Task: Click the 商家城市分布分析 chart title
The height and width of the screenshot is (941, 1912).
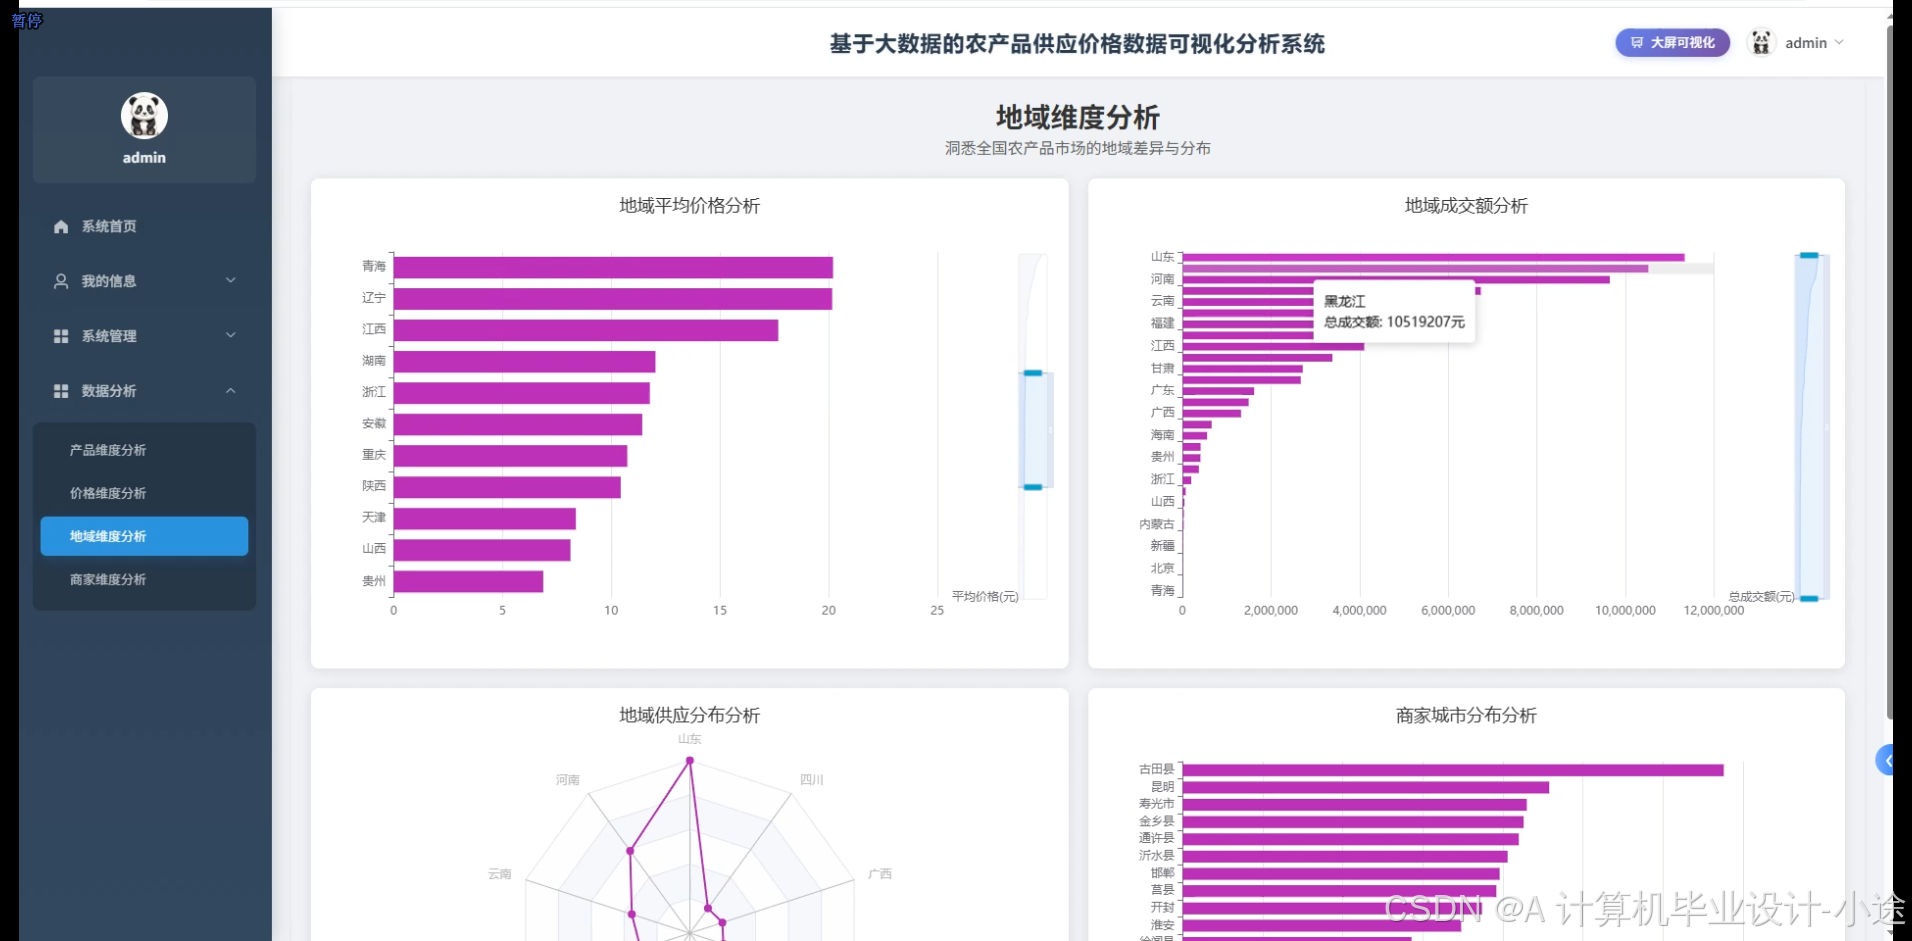Action: 1466,715
